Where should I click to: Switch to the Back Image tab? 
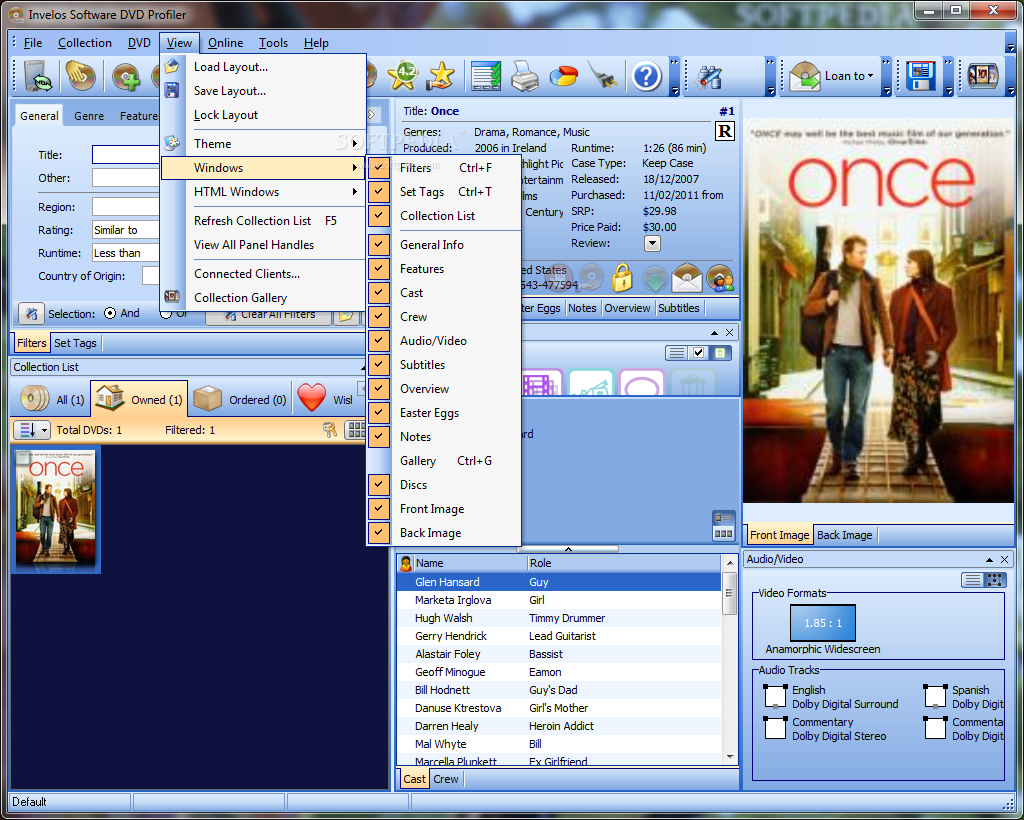[844, 535]
